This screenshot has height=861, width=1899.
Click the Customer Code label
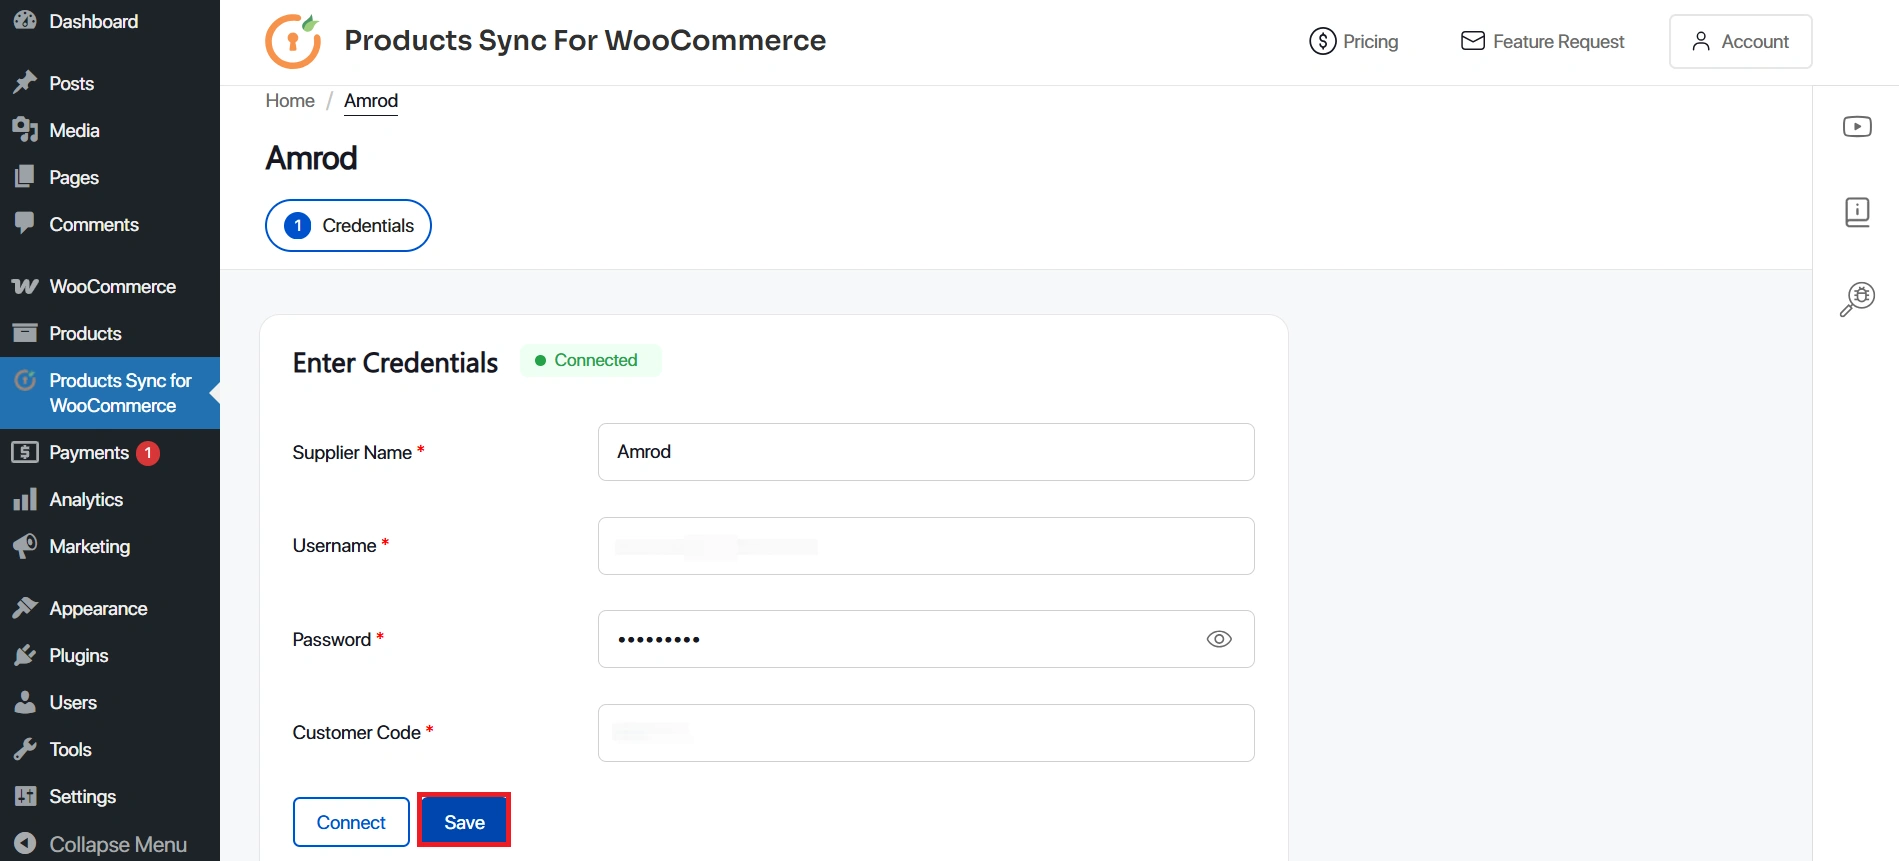pos(356,733)
